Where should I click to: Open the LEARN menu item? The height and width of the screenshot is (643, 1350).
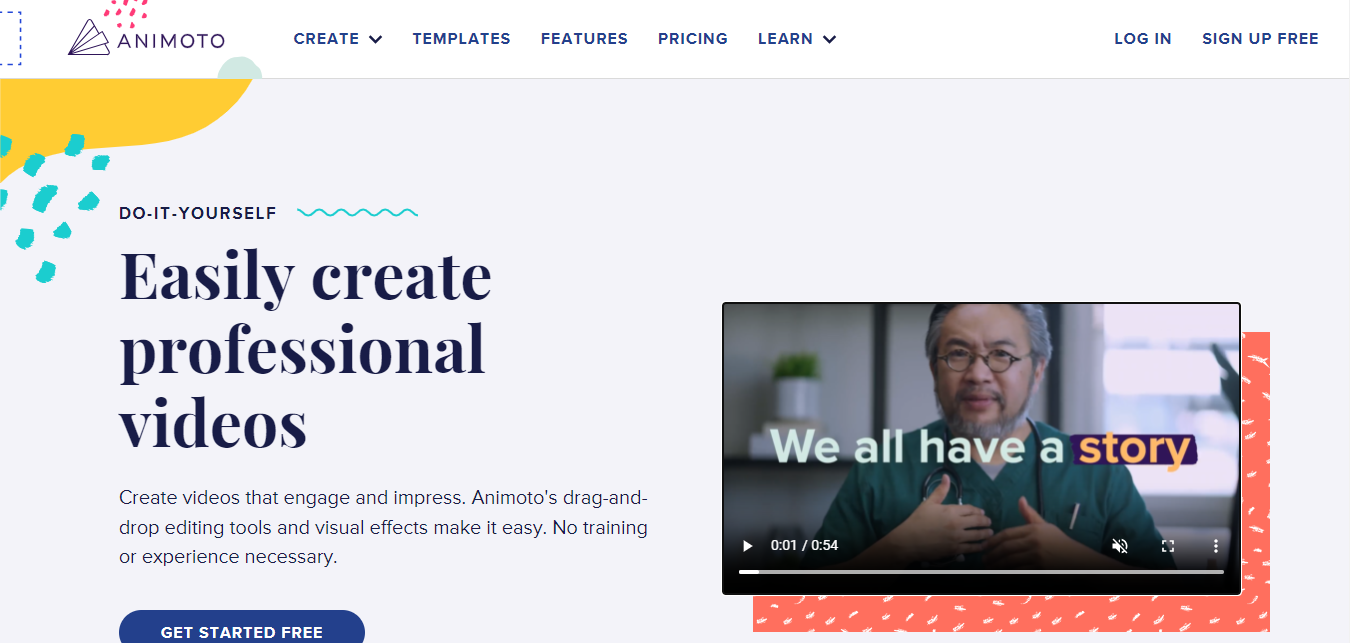785,39
